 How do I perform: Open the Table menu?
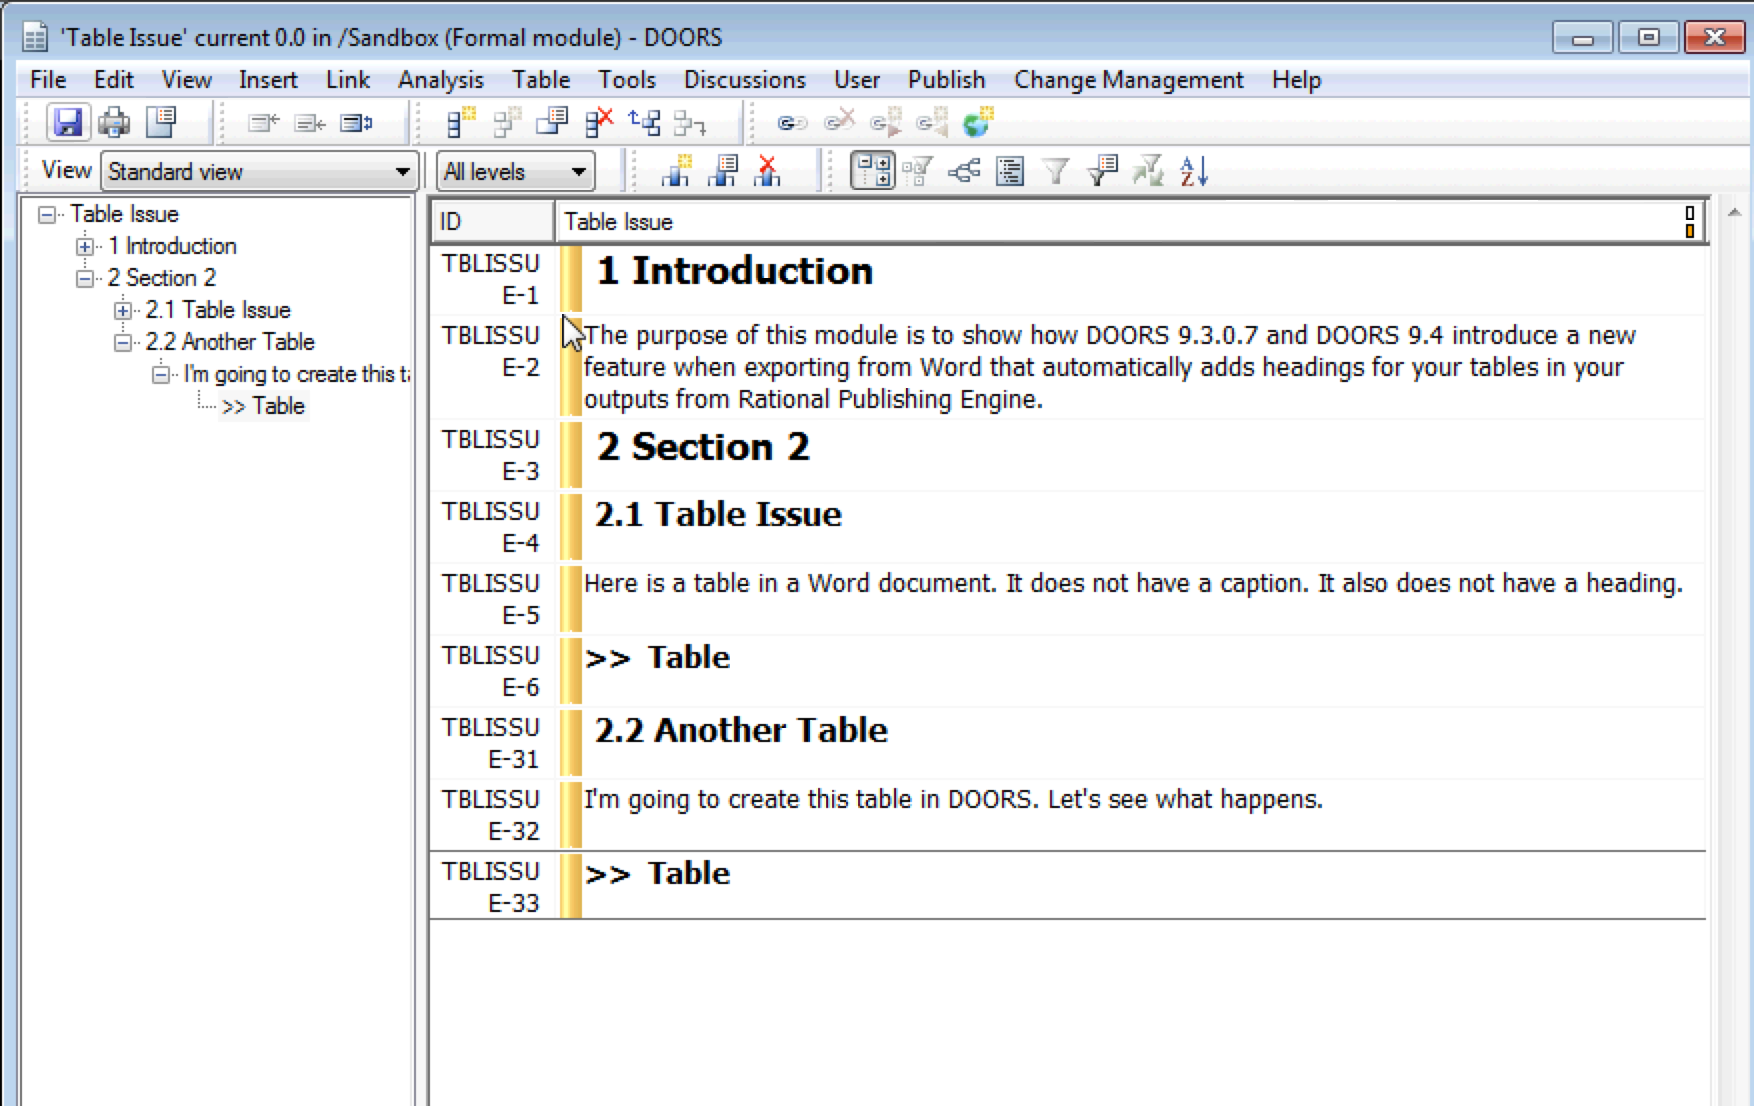point(541,80)
